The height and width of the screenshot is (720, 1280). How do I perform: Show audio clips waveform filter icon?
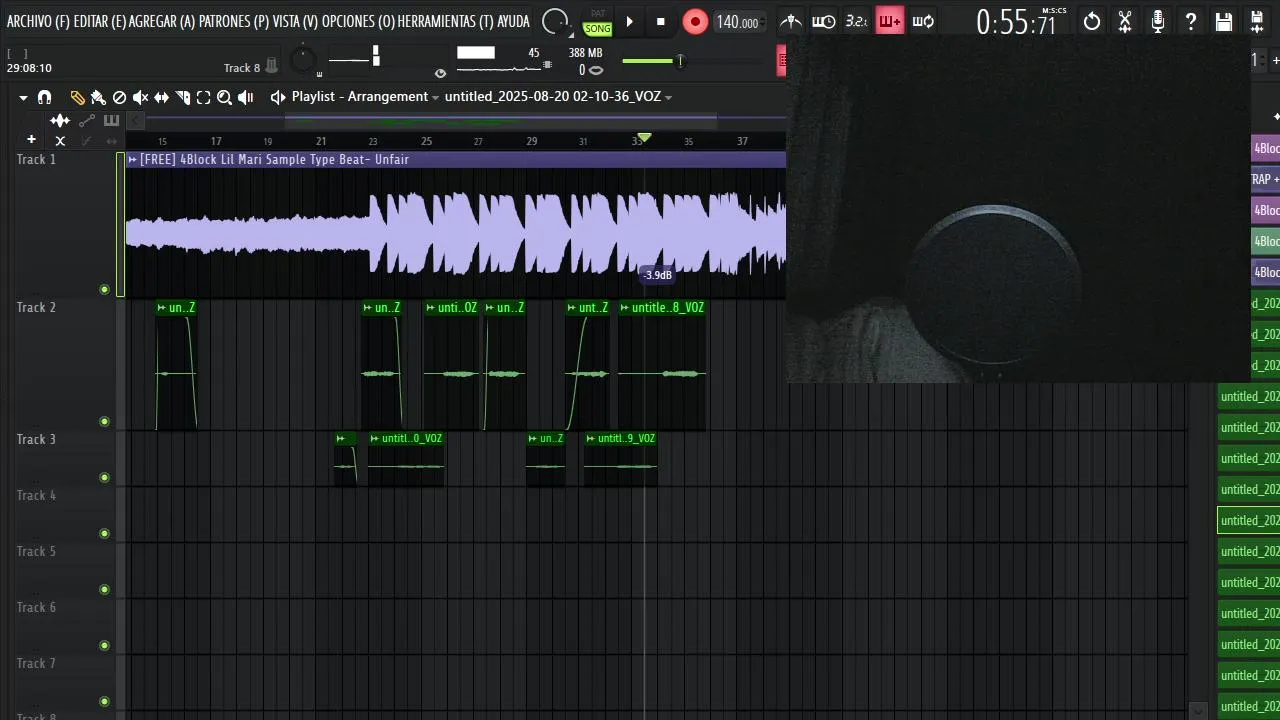click(60, 121)
